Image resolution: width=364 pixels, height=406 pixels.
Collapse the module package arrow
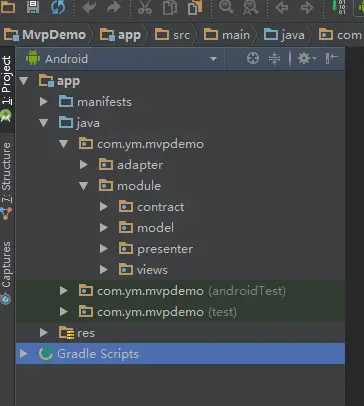point(83,186)
